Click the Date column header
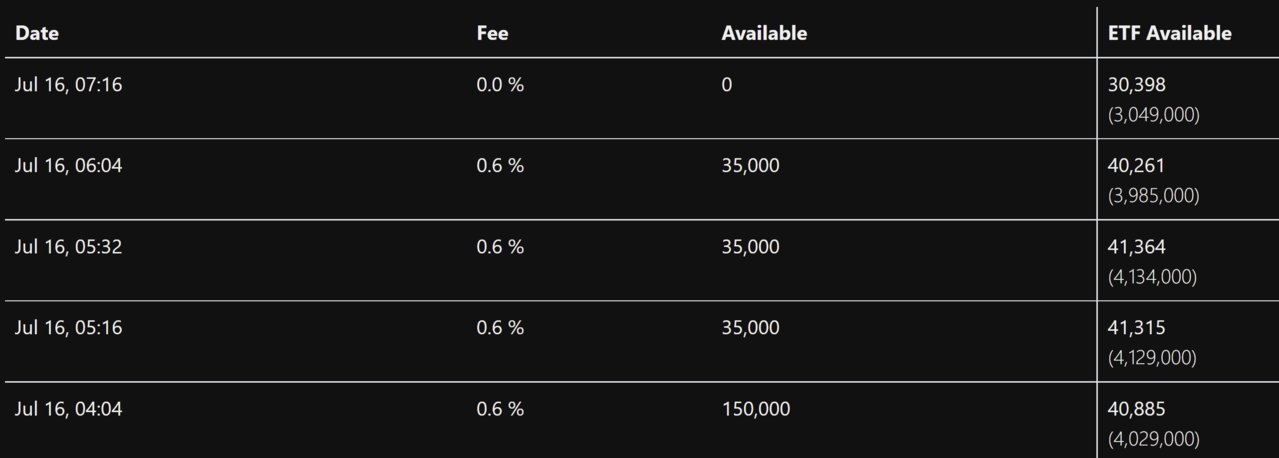1279x458 pixels. pos(37,33)
